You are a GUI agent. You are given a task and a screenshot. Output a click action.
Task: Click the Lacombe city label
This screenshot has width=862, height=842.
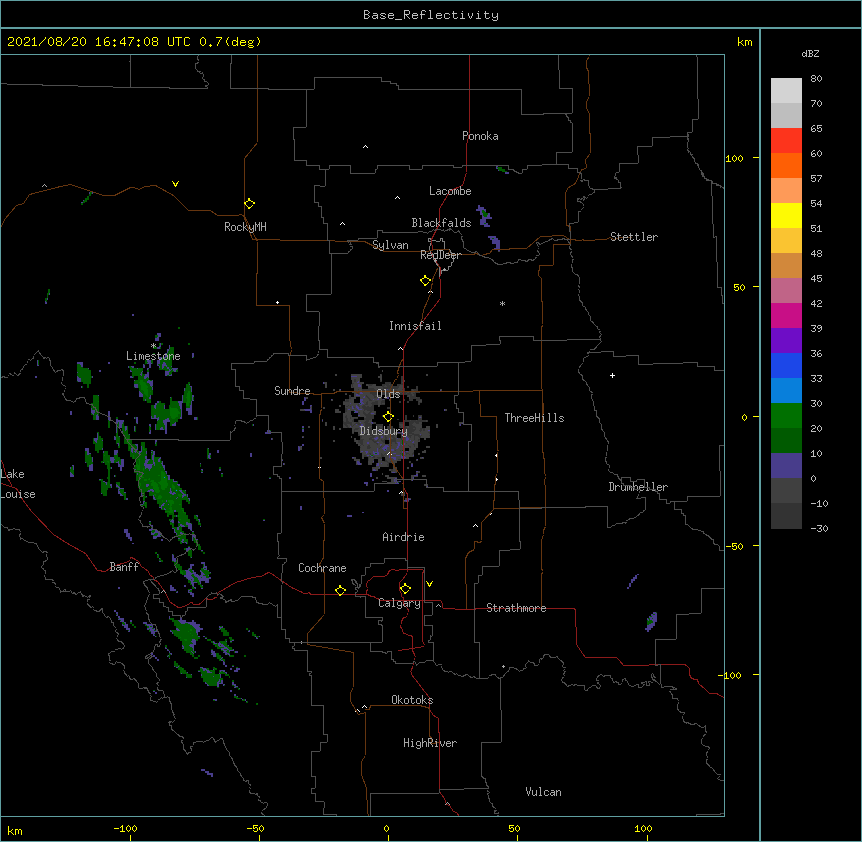[450, 191]
